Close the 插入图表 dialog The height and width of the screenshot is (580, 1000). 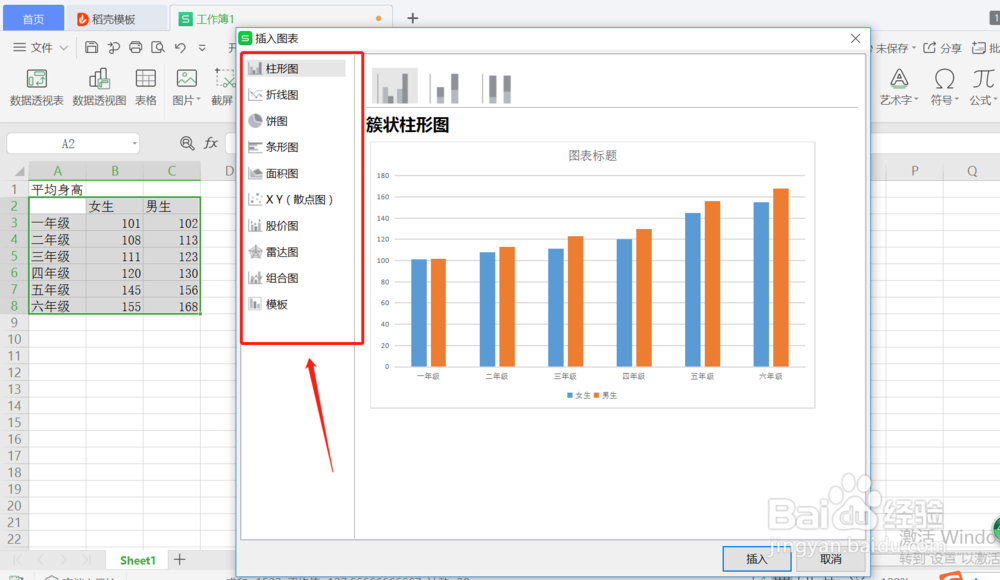coord(855,38)
